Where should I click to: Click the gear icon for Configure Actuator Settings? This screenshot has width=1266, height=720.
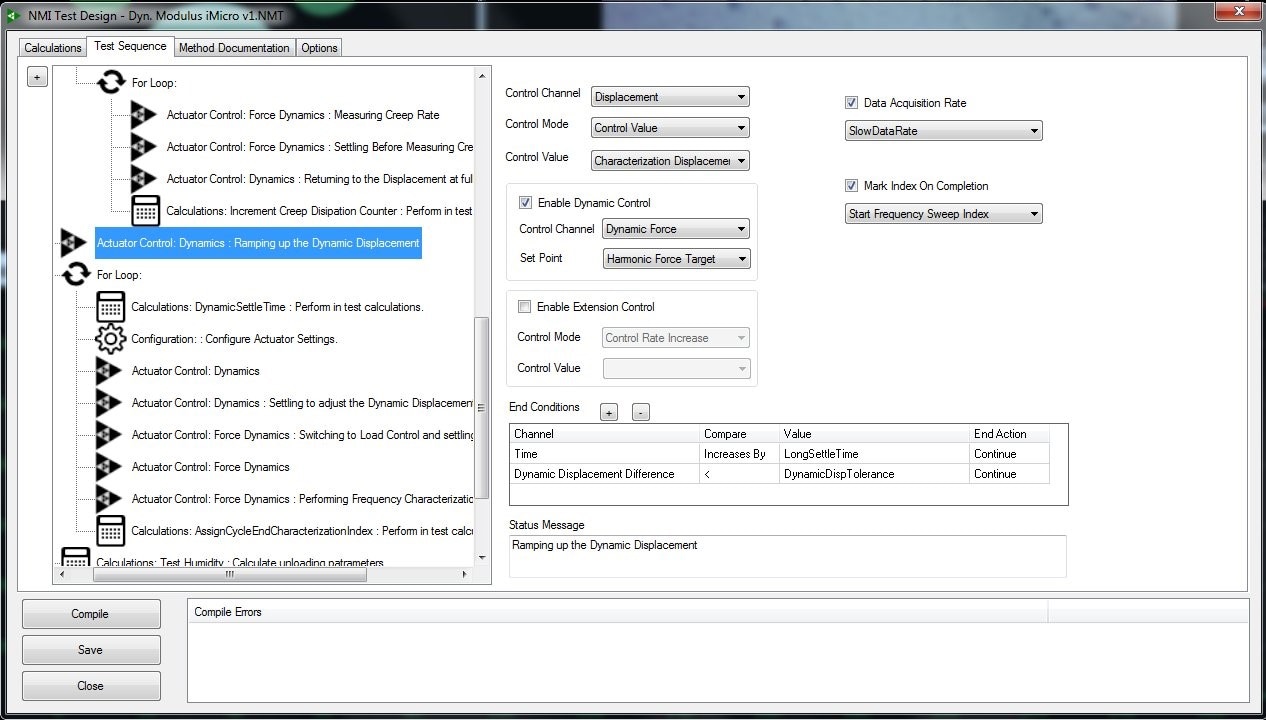110,338
